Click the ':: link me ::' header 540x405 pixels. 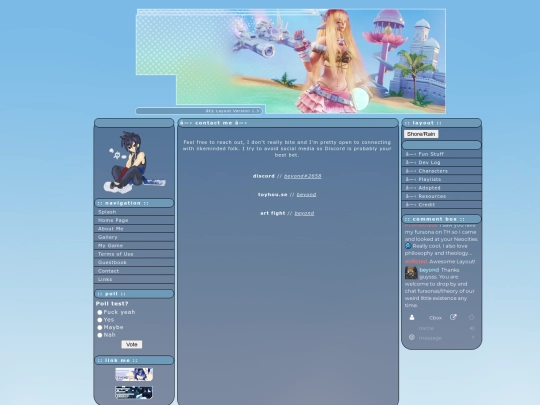coord(134,360)
